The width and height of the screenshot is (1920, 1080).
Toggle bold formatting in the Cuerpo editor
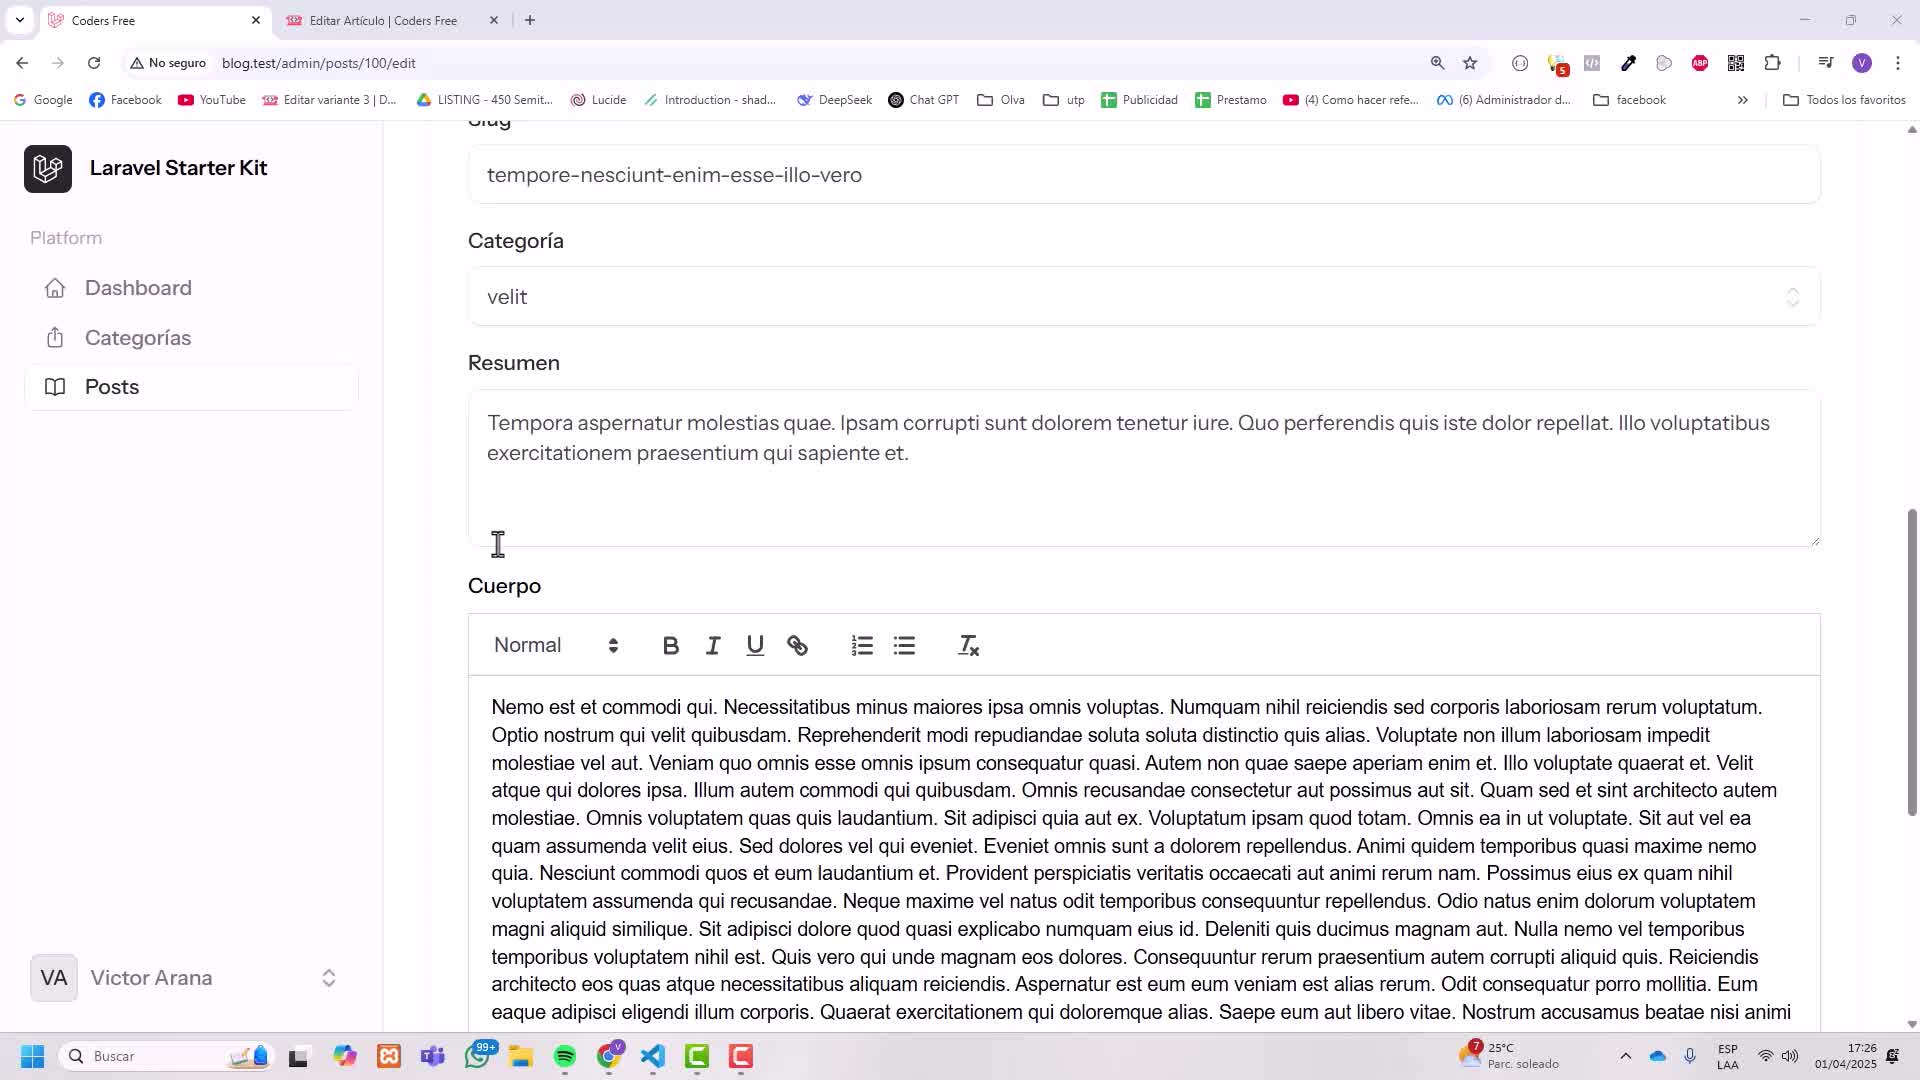coord(671,646)
